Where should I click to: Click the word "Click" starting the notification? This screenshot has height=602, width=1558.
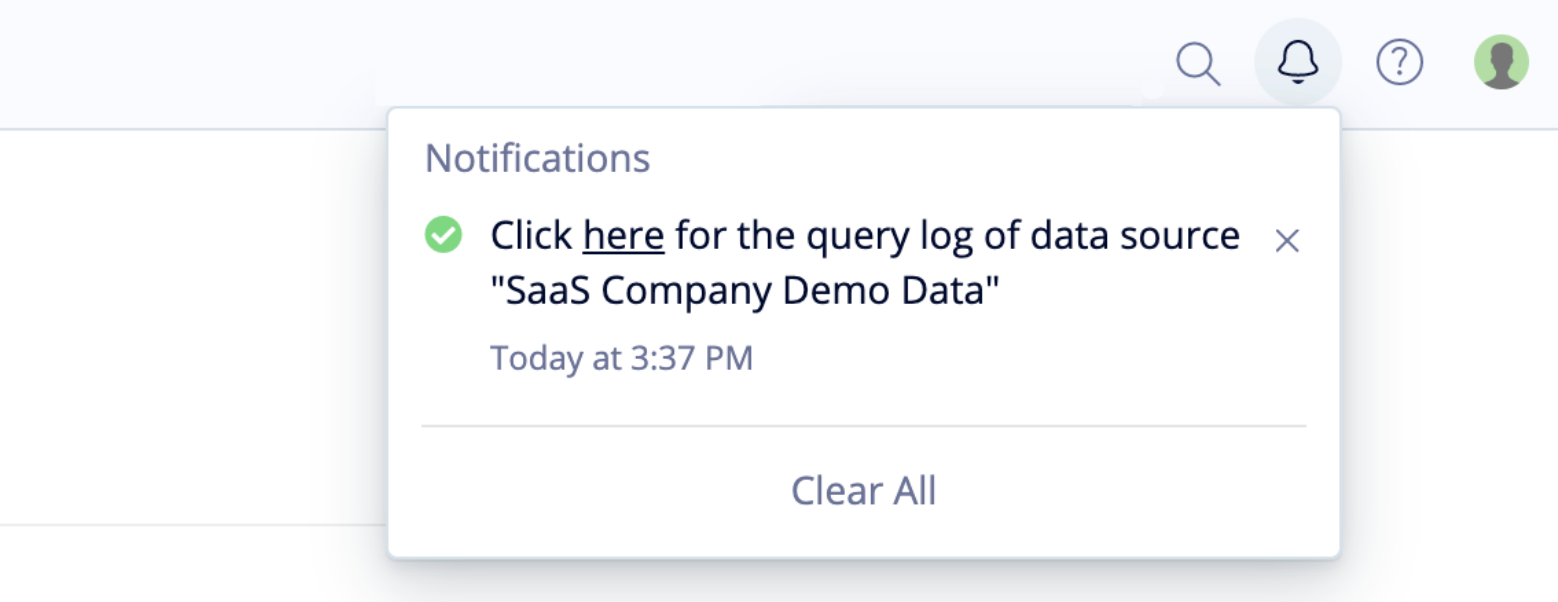click(532, 236)
